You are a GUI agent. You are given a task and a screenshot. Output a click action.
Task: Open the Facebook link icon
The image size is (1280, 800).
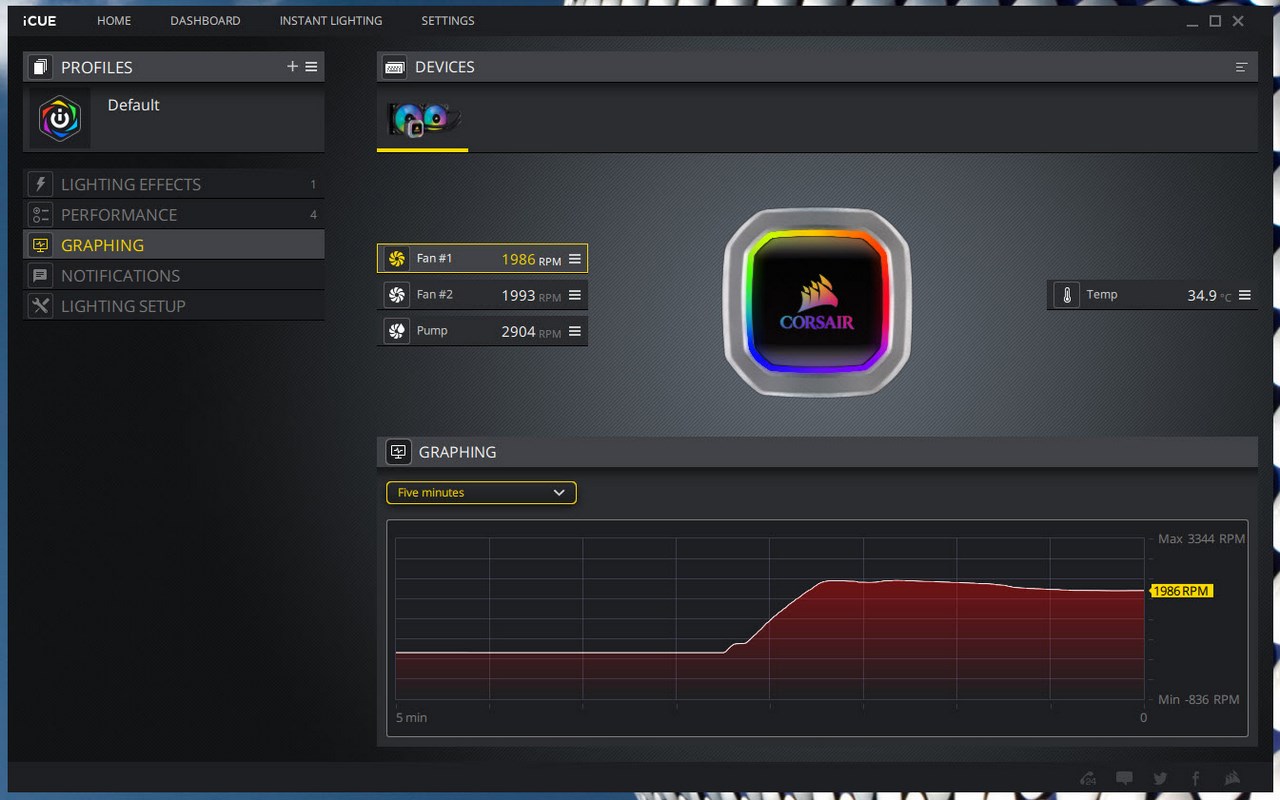click(x=1196, y=778)
